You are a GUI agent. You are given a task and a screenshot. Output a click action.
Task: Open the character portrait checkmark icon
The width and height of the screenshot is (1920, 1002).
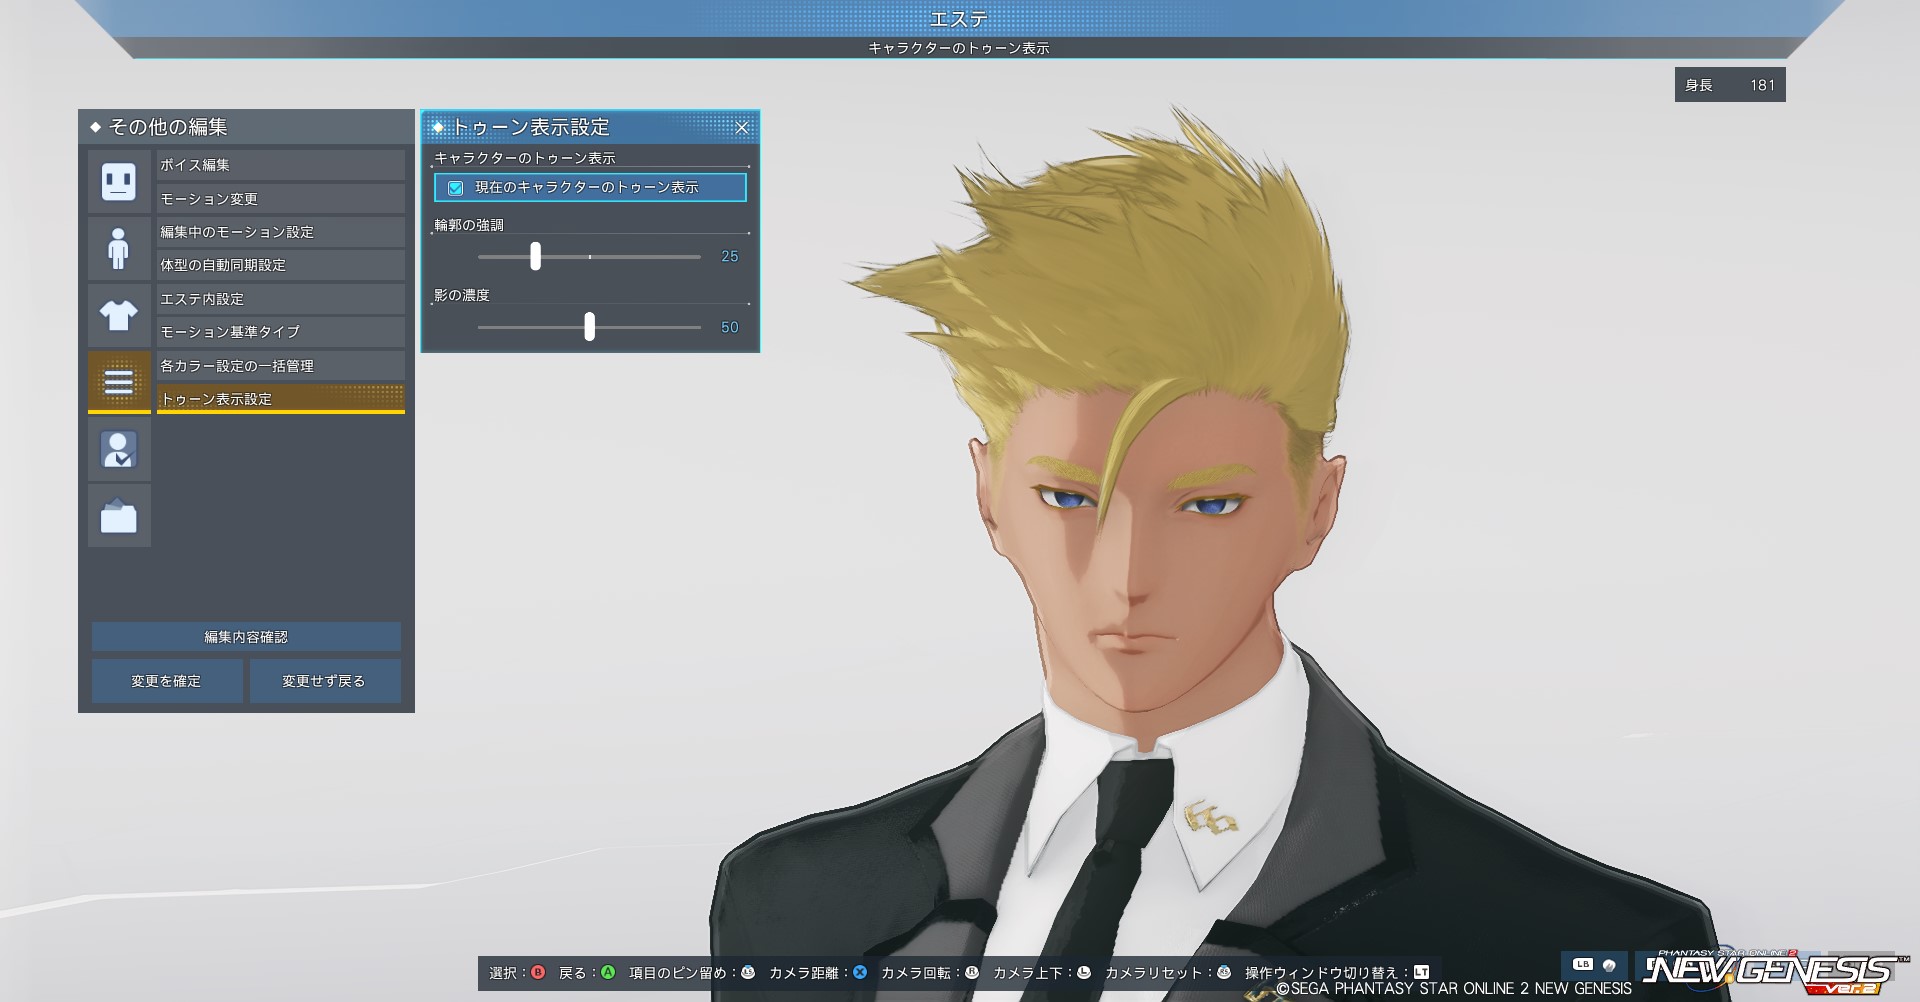119,449
